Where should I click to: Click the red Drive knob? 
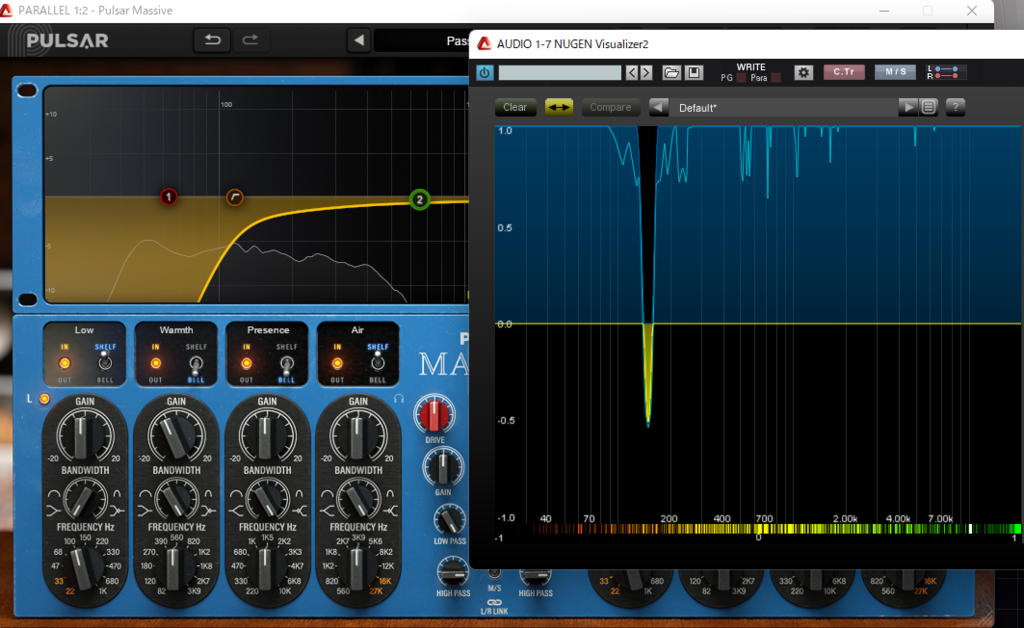(434, 415)
